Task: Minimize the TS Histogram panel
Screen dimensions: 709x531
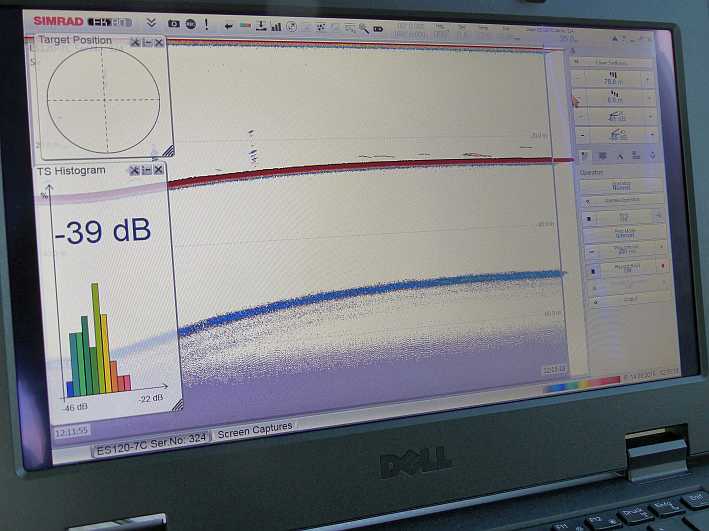Action: 146,171
